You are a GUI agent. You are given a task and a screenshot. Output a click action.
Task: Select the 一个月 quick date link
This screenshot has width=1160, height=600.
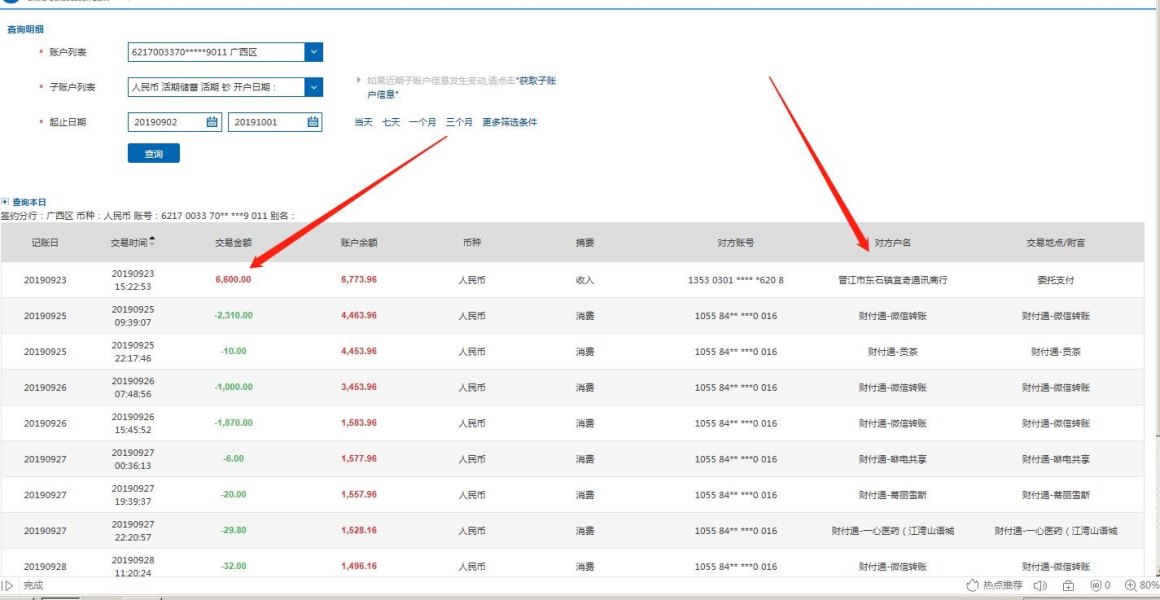[x=422, y=122]
